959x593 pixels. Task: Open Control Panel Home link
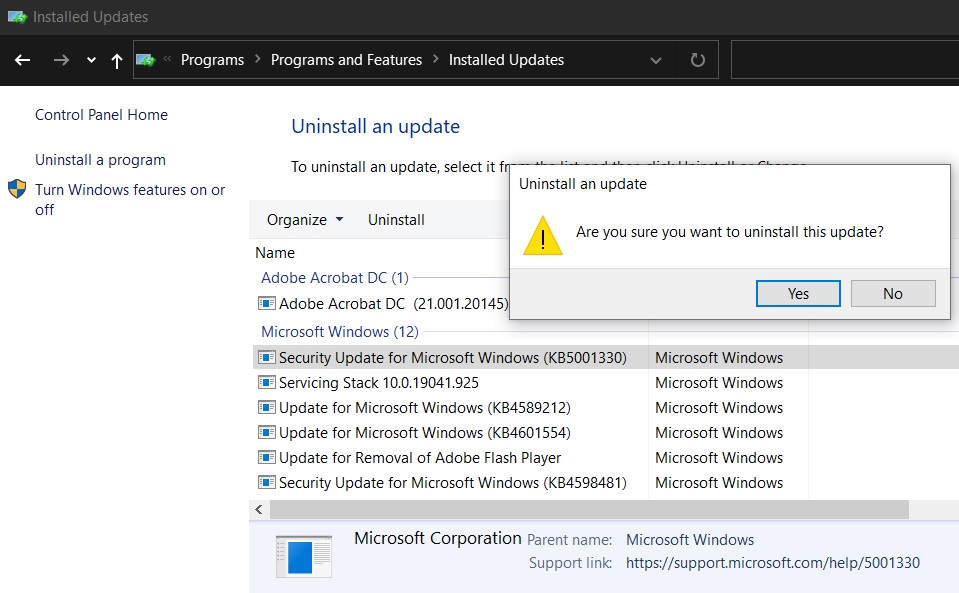(101, 115)
